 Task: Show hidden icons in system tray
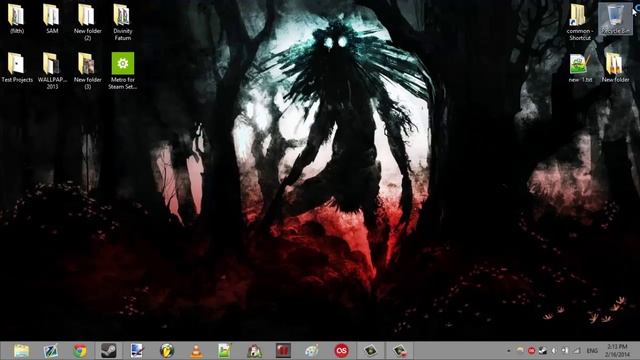pyautogui.click(x=509, y=351)
